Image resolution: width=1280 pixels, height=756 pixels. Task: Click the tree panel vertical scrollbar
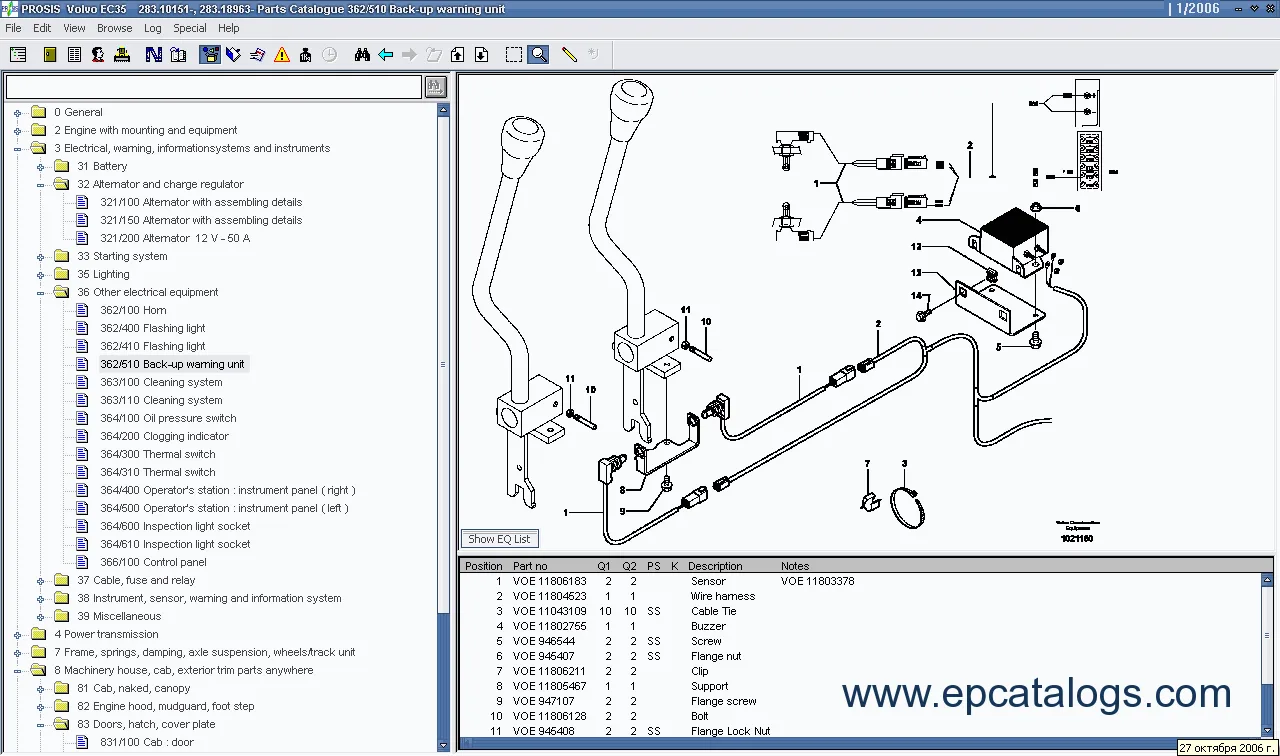(x=443, y=425)
